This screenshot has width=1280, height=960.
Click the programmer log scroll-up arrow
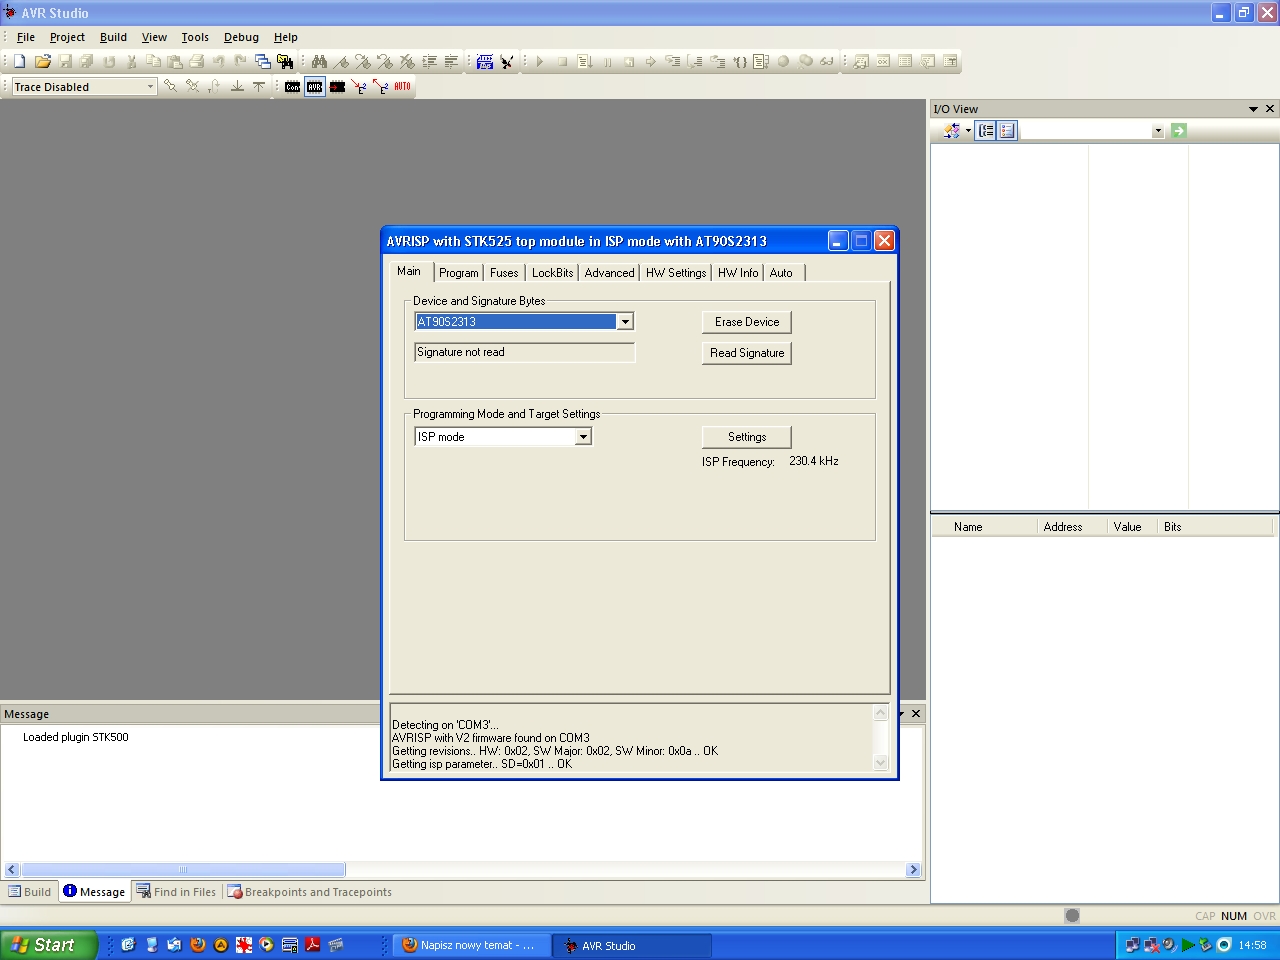[881, 713]
